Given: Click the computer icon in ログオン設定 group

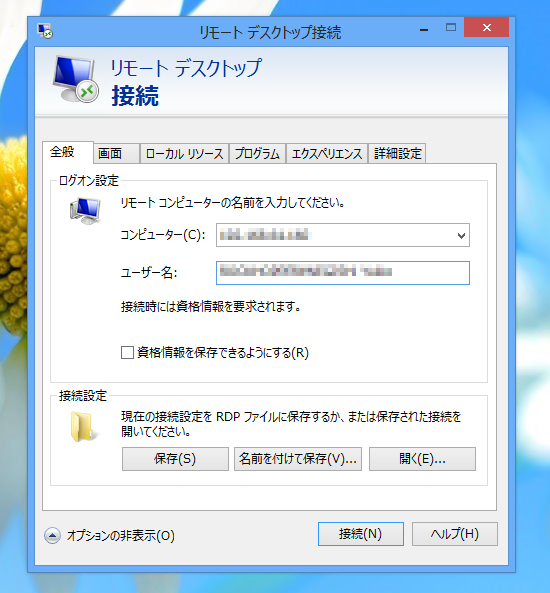Looking at the screenshot, I should (85, 211).
